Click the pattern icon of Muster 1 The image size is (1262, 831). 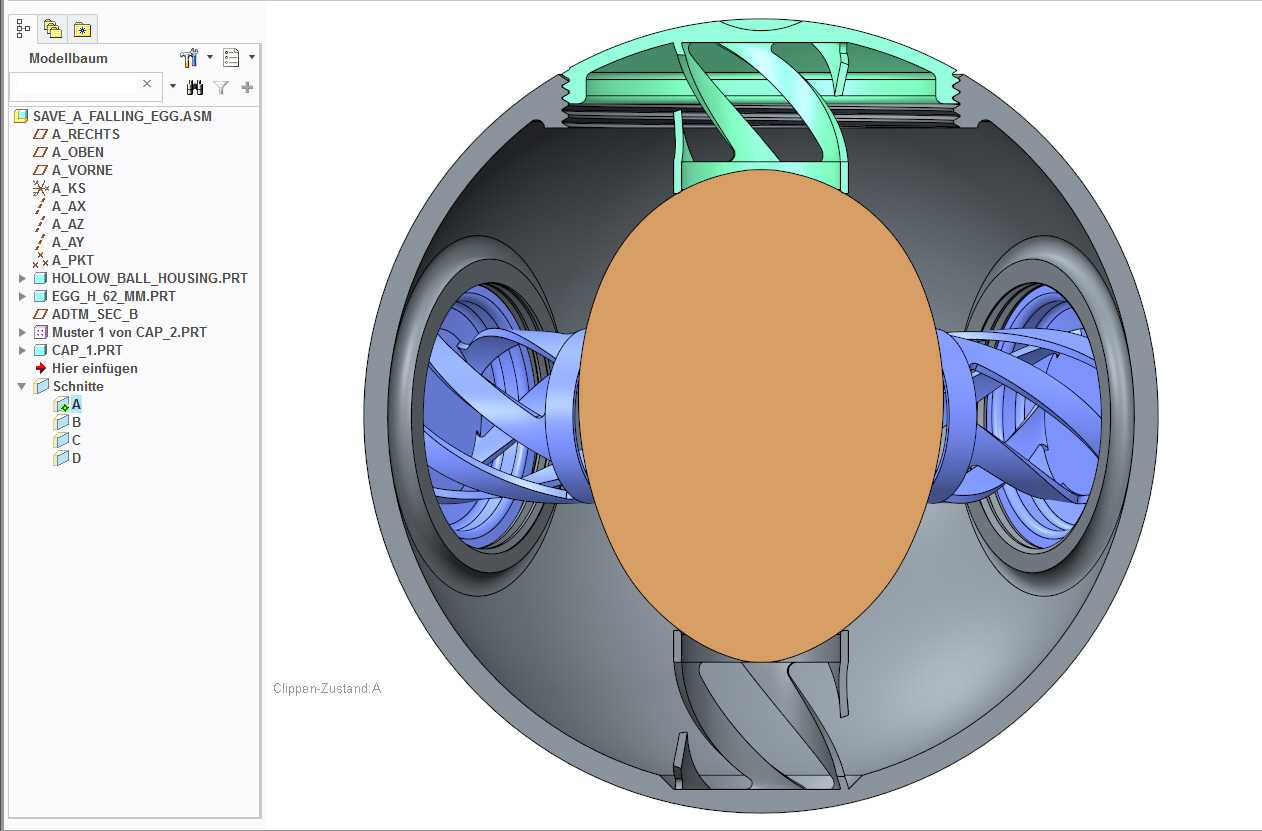[x=40, y=332]
